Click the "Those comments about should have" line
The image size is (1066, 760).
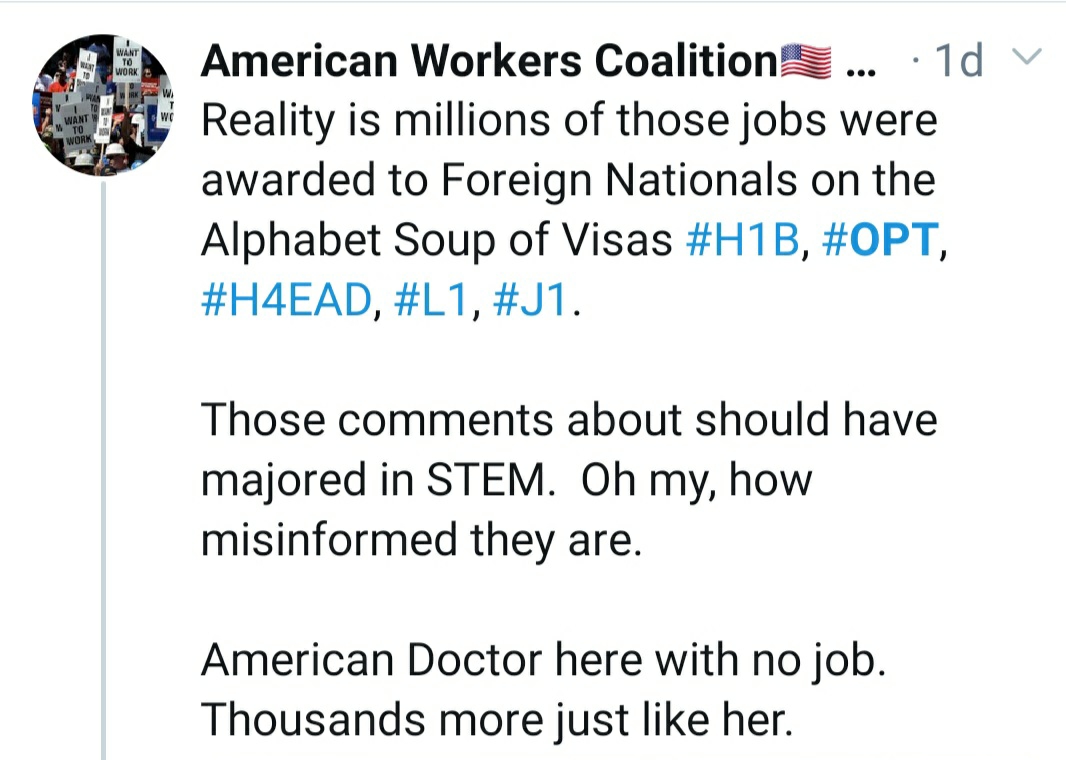tap(570, 419)
